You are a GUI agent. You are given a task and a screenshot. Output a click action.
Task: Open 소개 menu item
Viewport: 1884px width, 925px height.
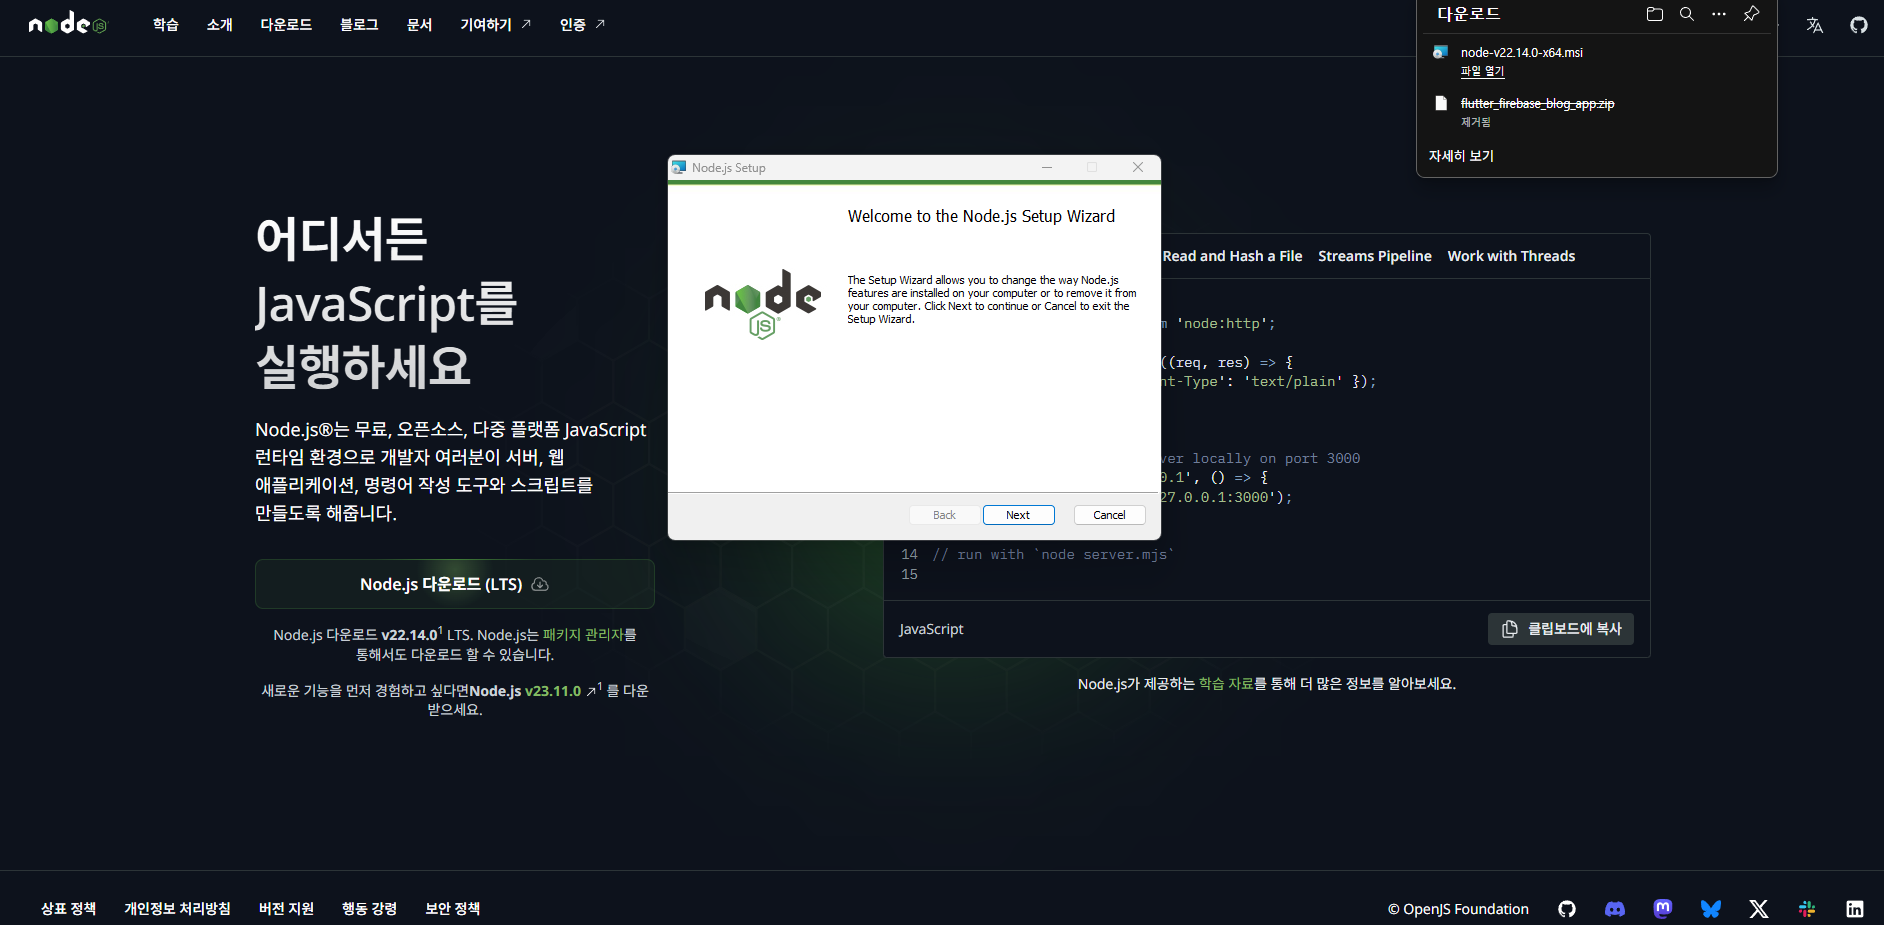pos(220,25)
